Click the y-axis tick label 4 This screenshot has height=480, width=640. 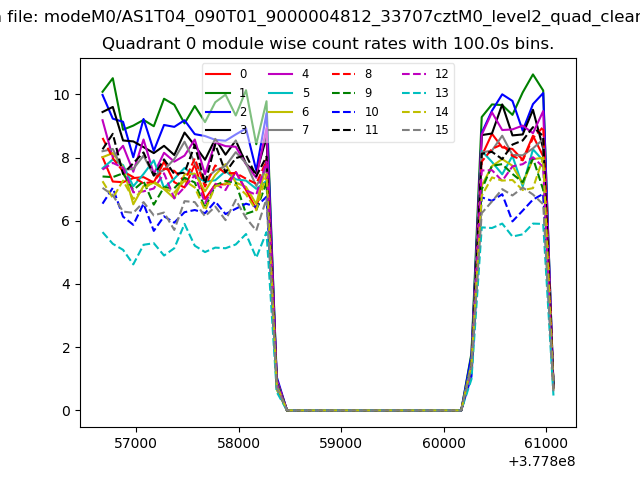(64, 285)
